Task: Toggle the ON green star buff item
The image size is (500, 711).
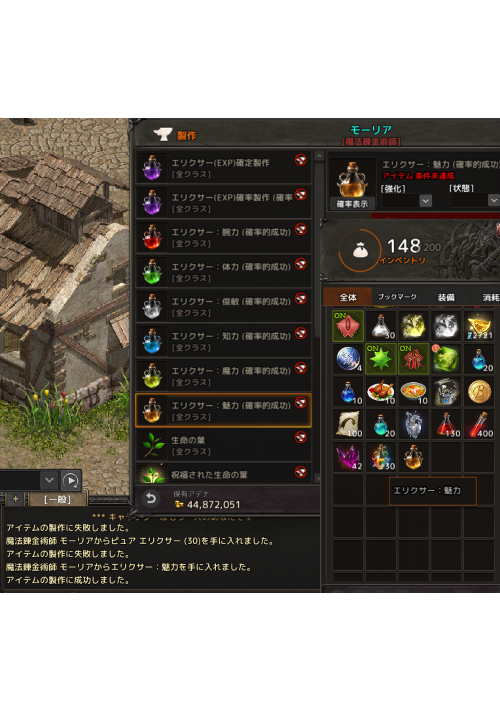Action: click(x=381, y=359)
